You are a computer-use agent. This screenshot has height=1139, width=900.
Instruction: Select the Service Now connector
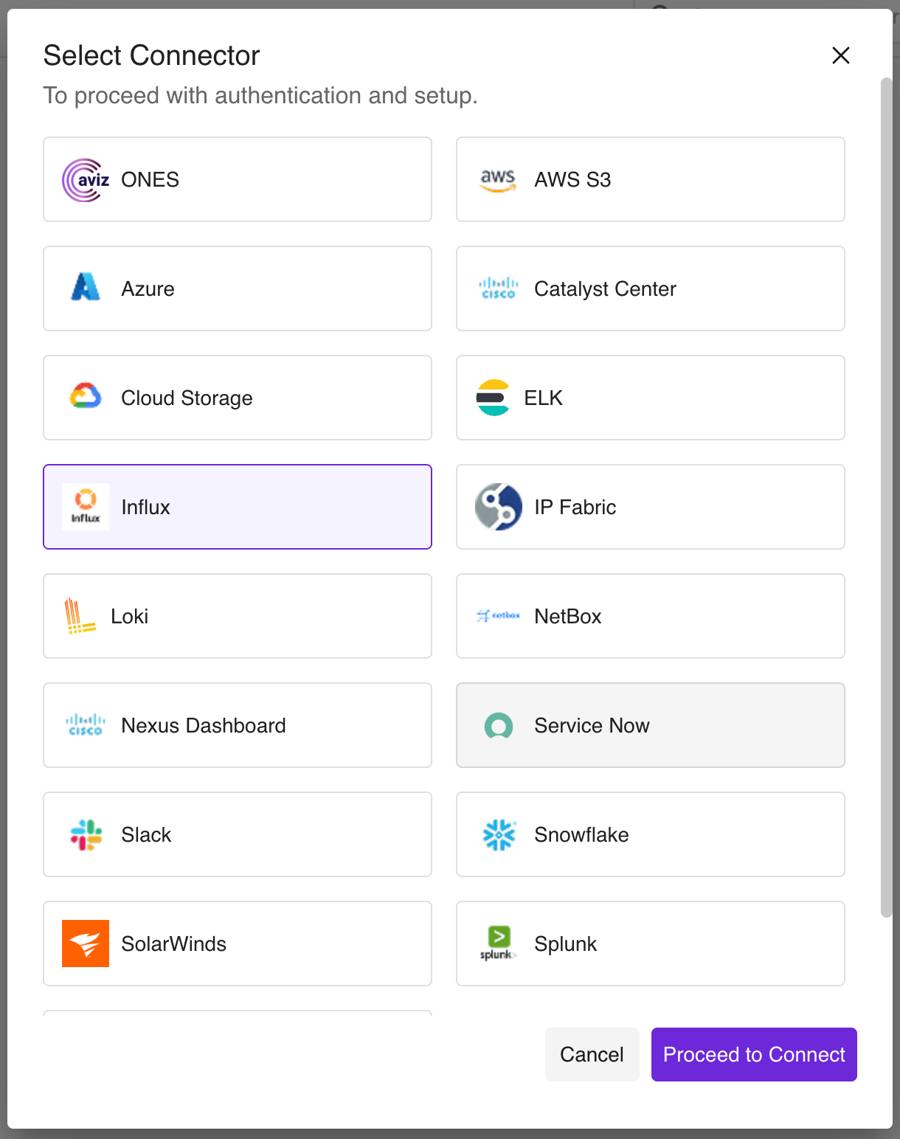point(650,725)
